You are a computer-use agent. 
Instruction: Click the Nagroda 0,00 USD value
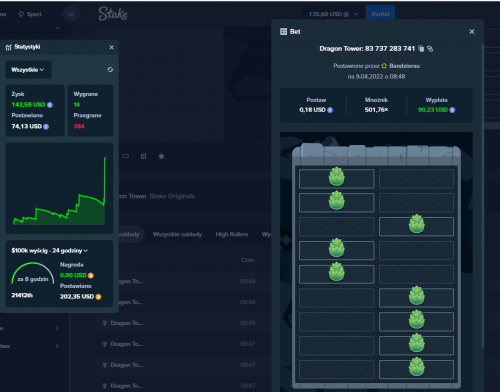click(x=73, y=275)
